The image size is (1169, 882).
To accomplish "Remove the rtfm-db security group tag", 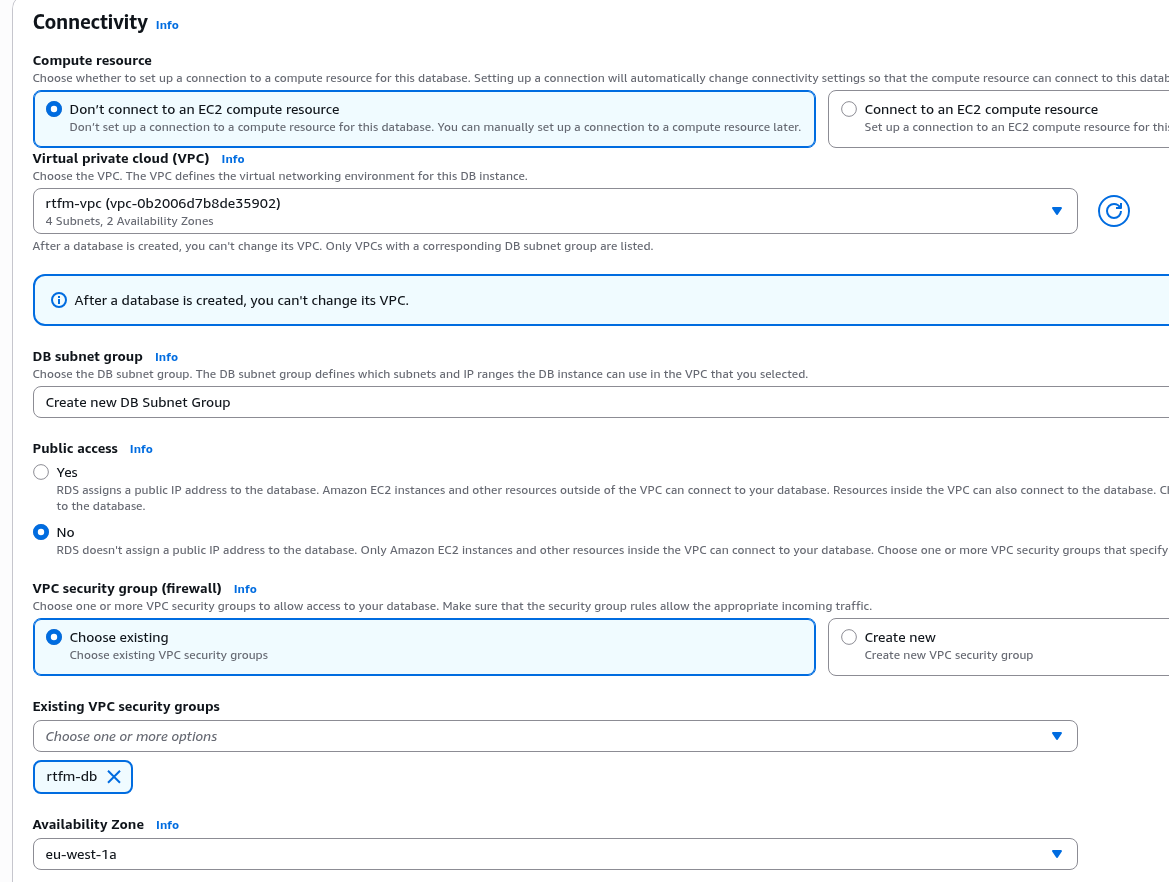I will (x=114, y=777).
